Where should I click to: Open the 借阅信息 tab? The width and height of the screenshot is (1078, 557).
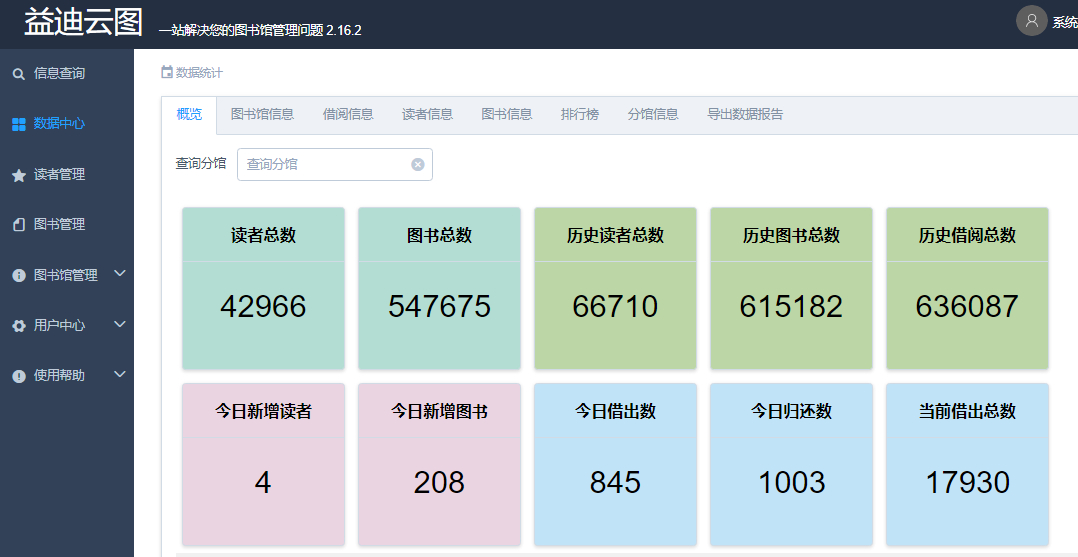click(x=348, y=114)
